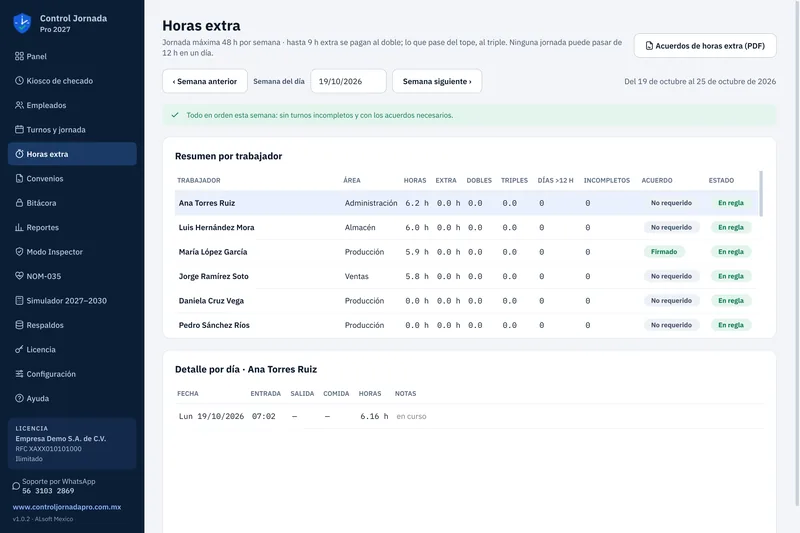Click the ESTADO column header

pos(721,181)
